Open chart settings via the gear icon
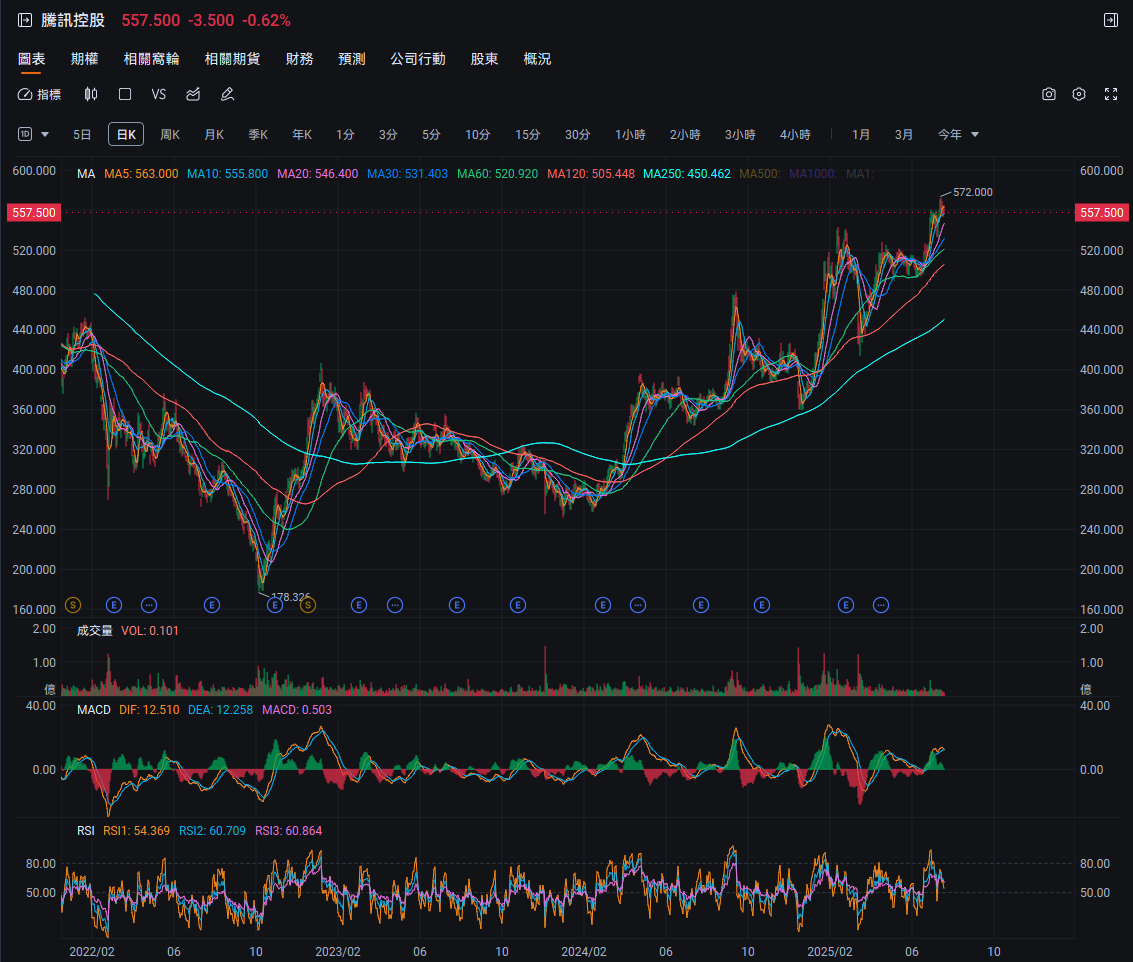 1078,94
